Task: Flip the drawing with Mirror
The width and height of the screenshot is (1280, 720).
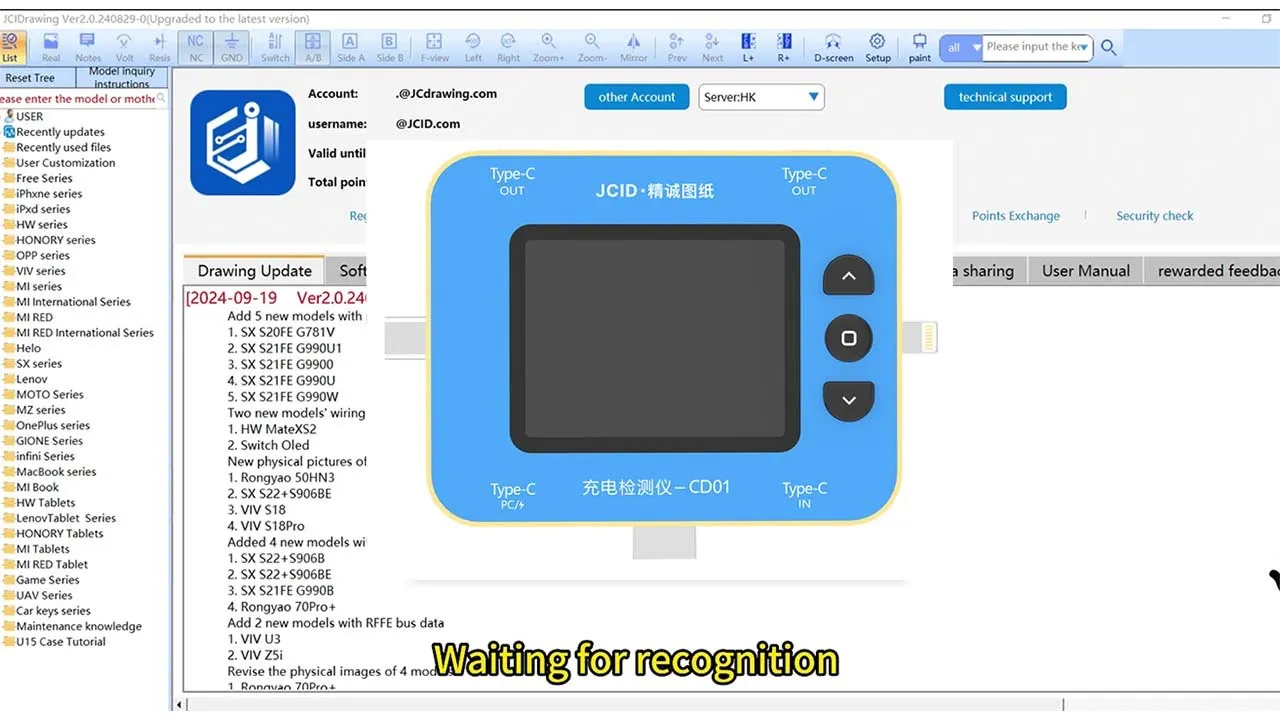Action: click(x=633, y=47)
